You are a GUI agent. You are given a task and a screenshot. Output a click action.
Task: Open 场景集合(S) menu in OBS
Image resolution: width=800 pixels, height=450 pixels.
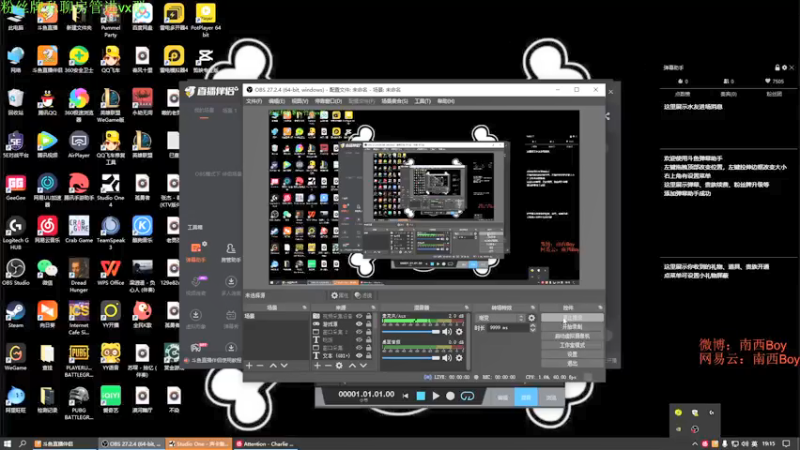(394, 101)
